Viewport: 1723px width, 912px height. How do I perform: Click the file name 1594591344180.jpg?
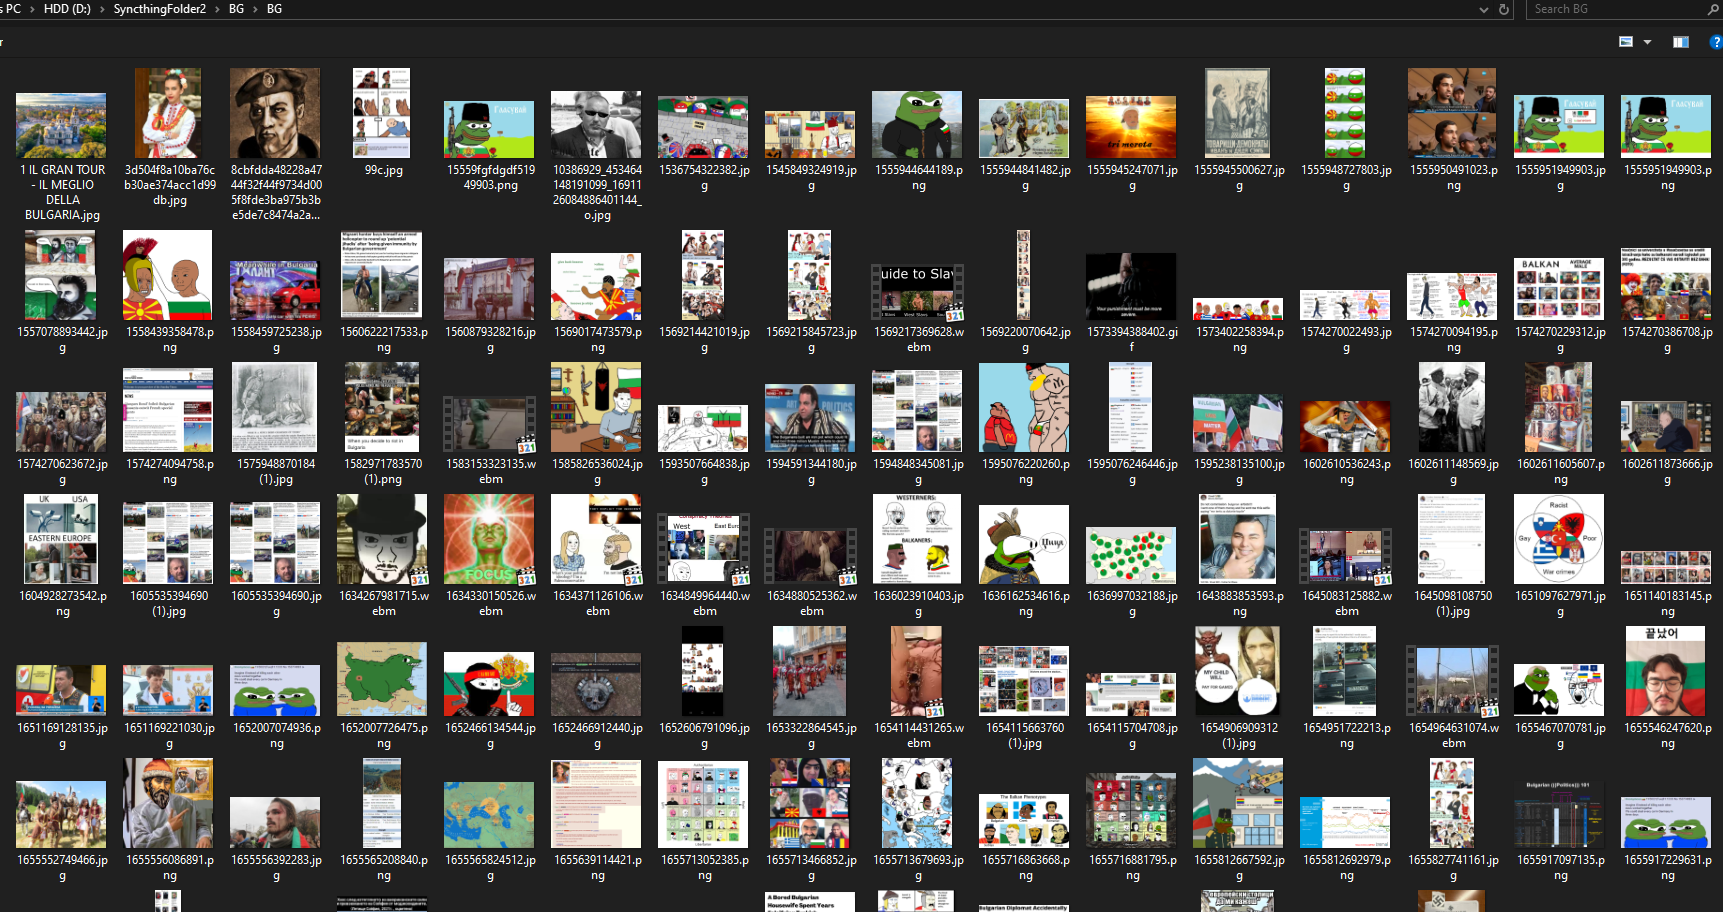coord(811,472)
